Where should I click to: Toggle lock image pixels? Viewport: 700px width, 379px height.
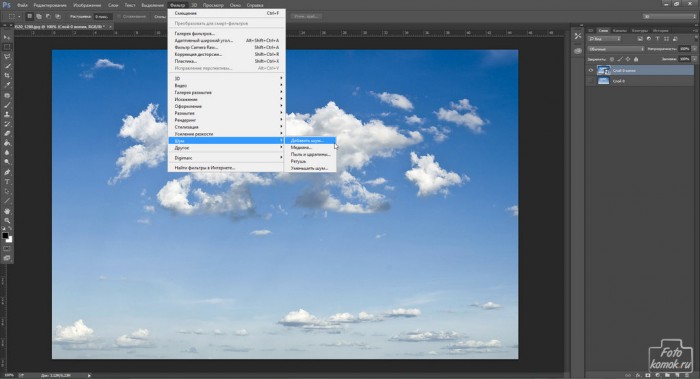click(620, 59)
